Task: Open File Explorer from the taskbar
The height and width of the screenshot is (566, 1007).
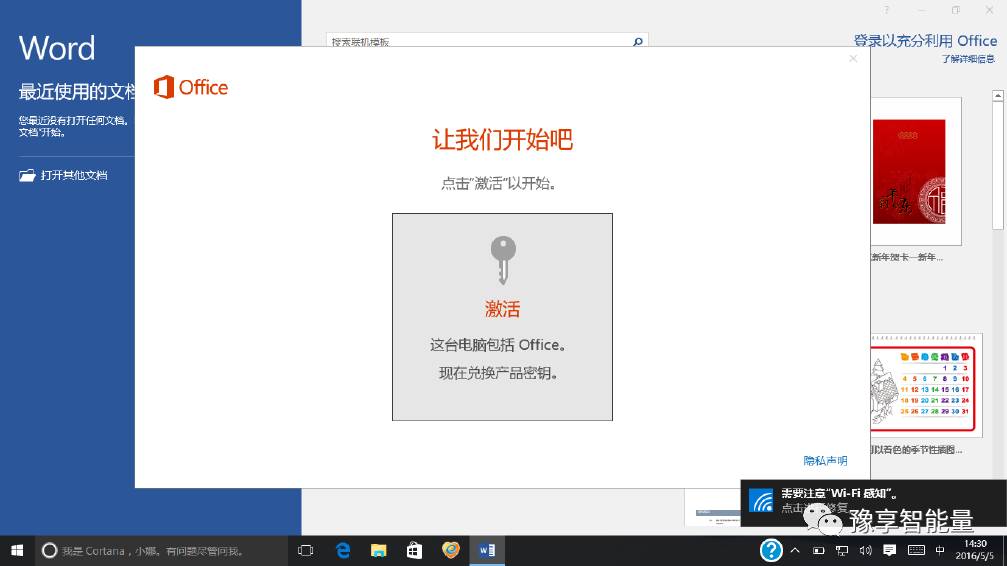Action: pos(378,551)
